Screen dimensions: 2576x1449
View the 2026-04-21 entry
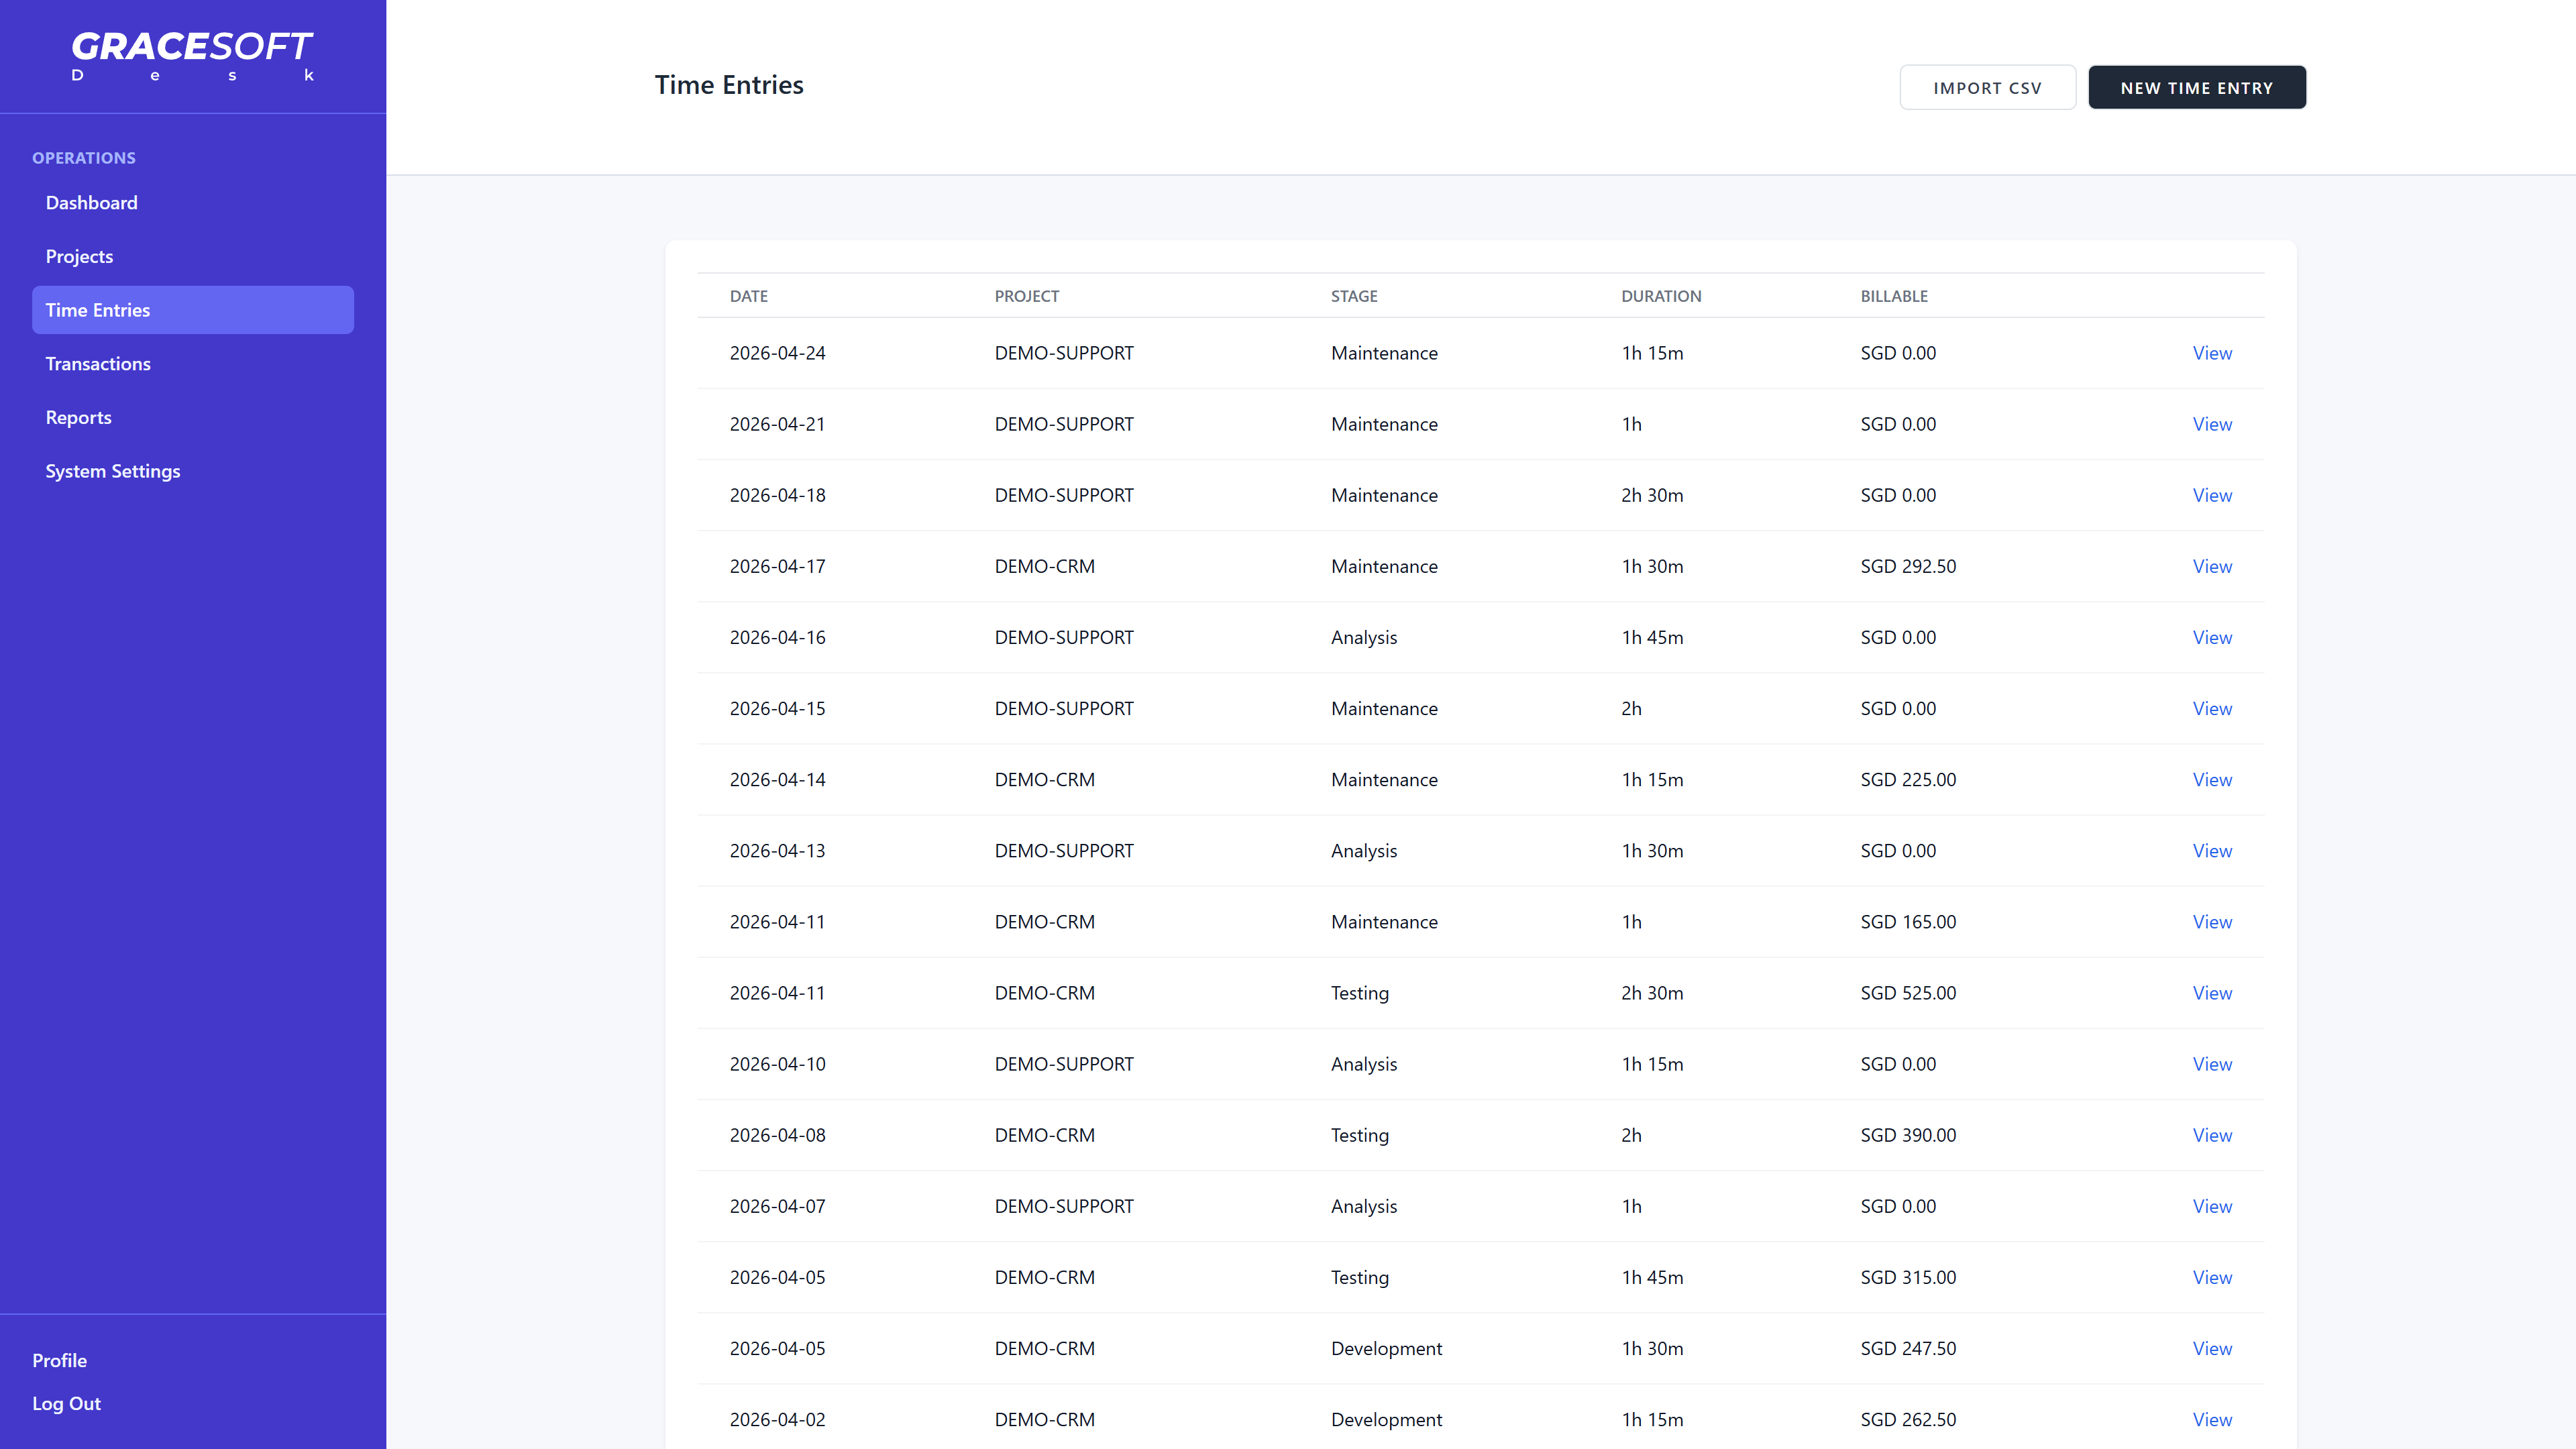tap(2212, 424)
